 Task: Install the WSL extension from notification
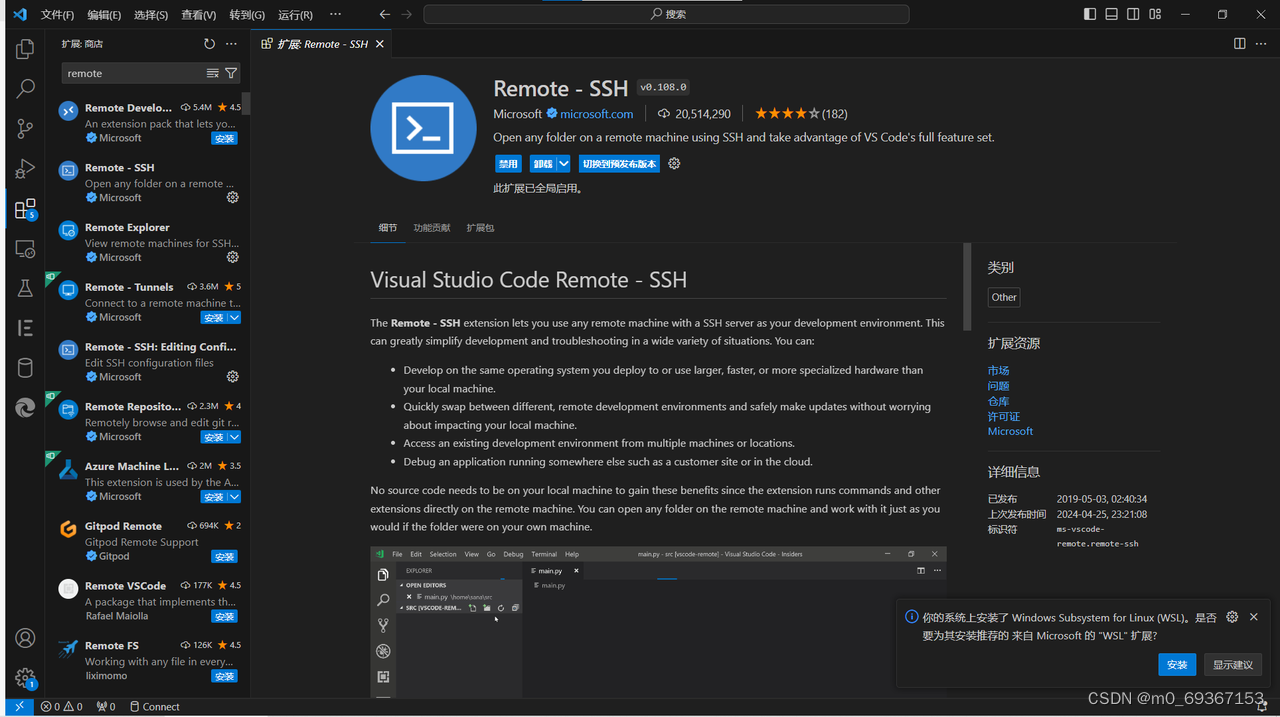click(1177, 665)
